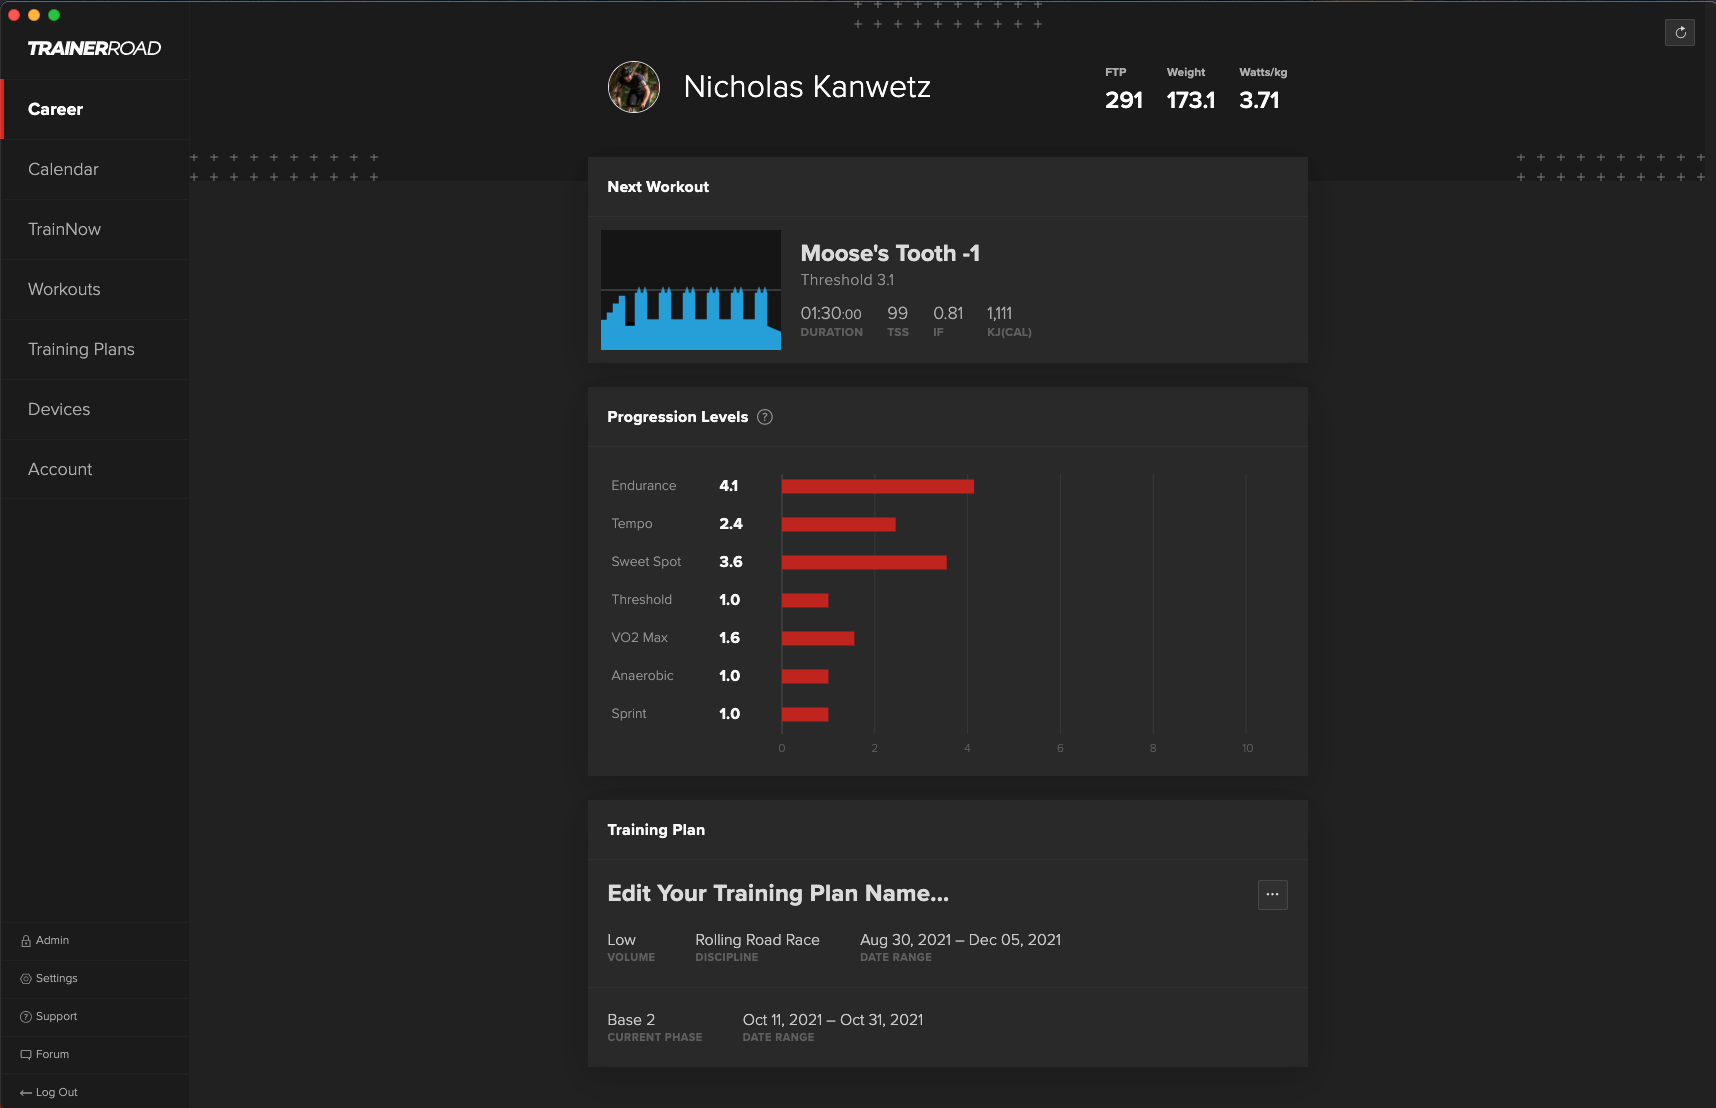Click the 01:30:00 duration value
The height and width of the screenshot is (1108, 1716).
point(831,314)
